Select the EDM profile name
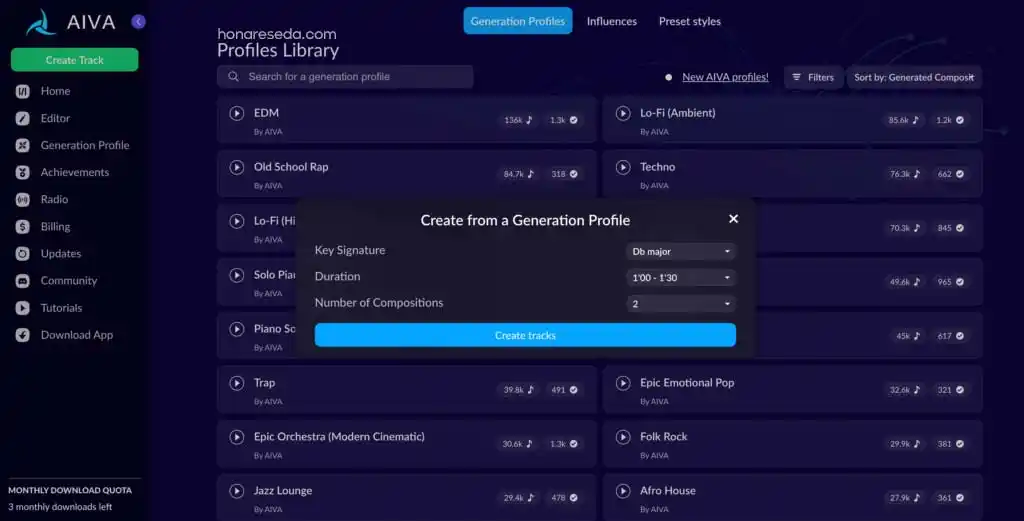This screenshot has width=1024, height=521. click(266, 113)
